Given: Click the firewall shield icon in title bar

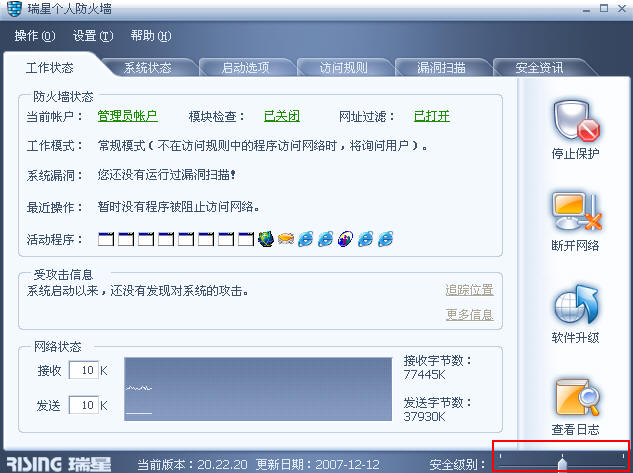Looking at the screenshot, I should (14, 8).
